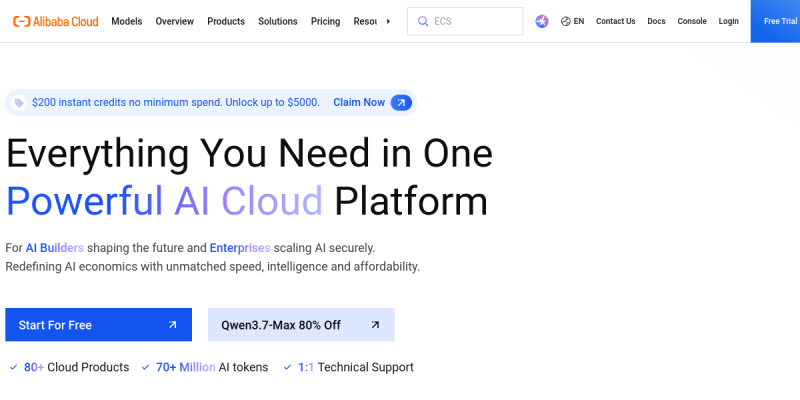The image size is (800, 400).
Task: Click the search magnifier icon
Action: click(x=423, y=21)
